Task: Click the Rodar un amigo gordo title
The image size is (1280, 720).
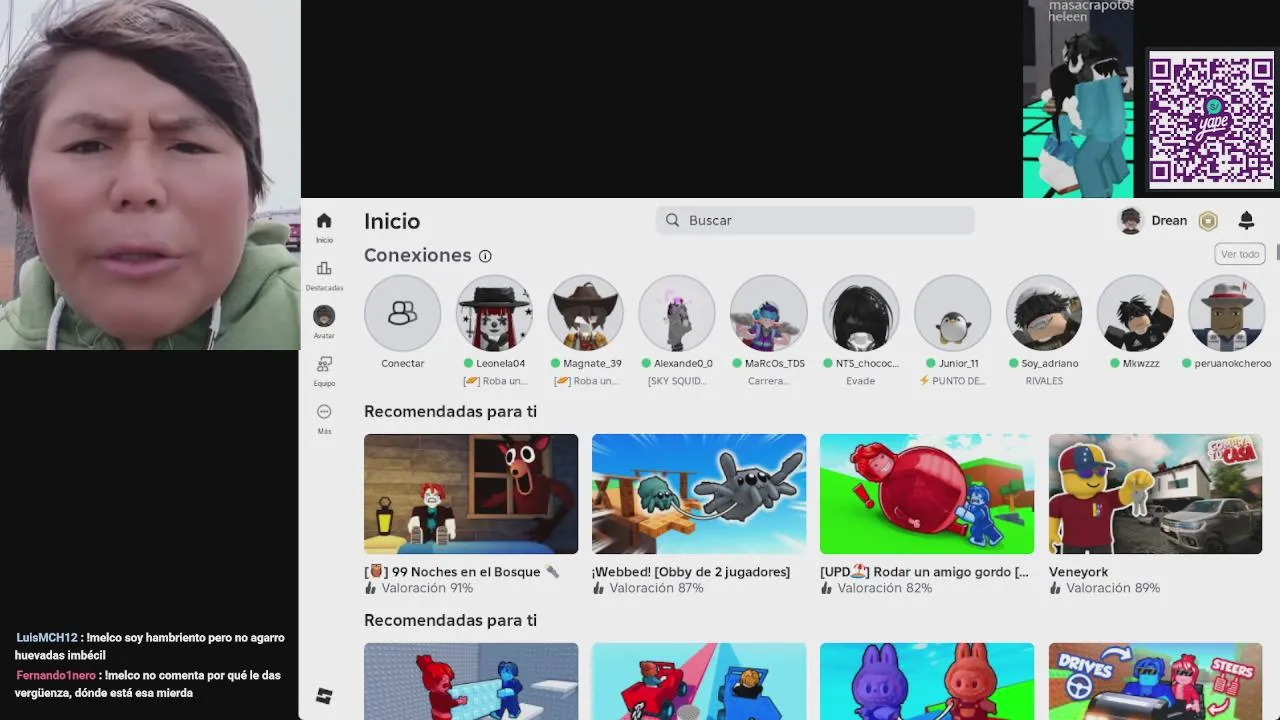Action: click(x=924, y=572)
